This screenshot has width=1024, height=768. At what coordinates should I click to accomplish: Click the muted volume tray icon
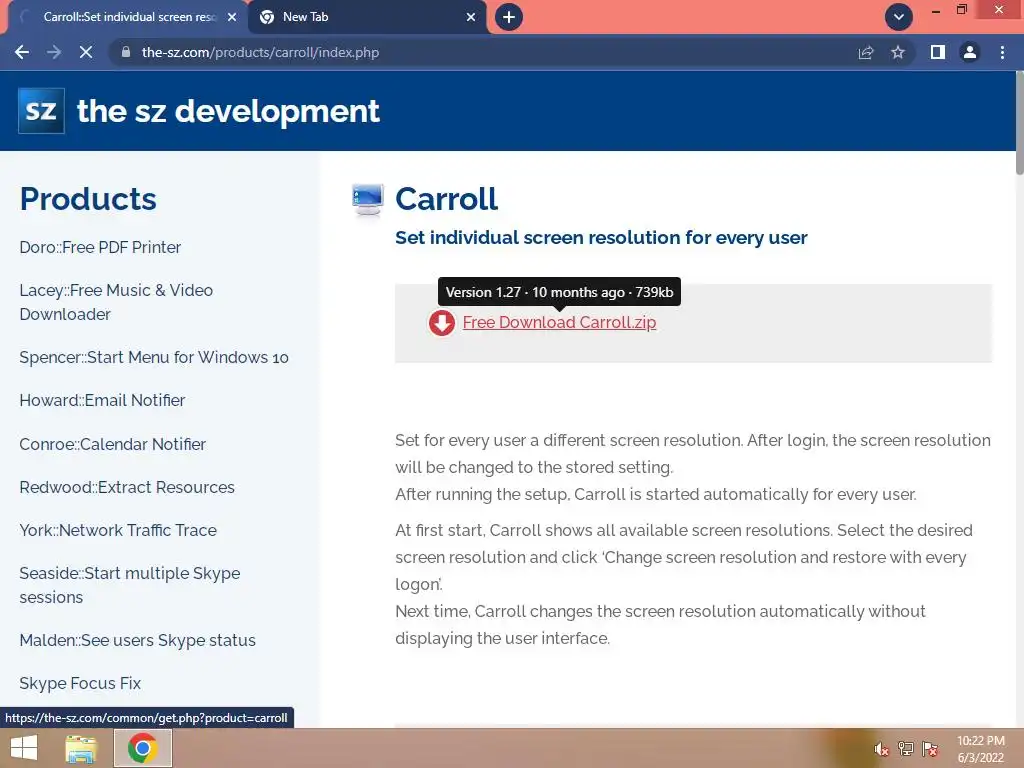881,749
